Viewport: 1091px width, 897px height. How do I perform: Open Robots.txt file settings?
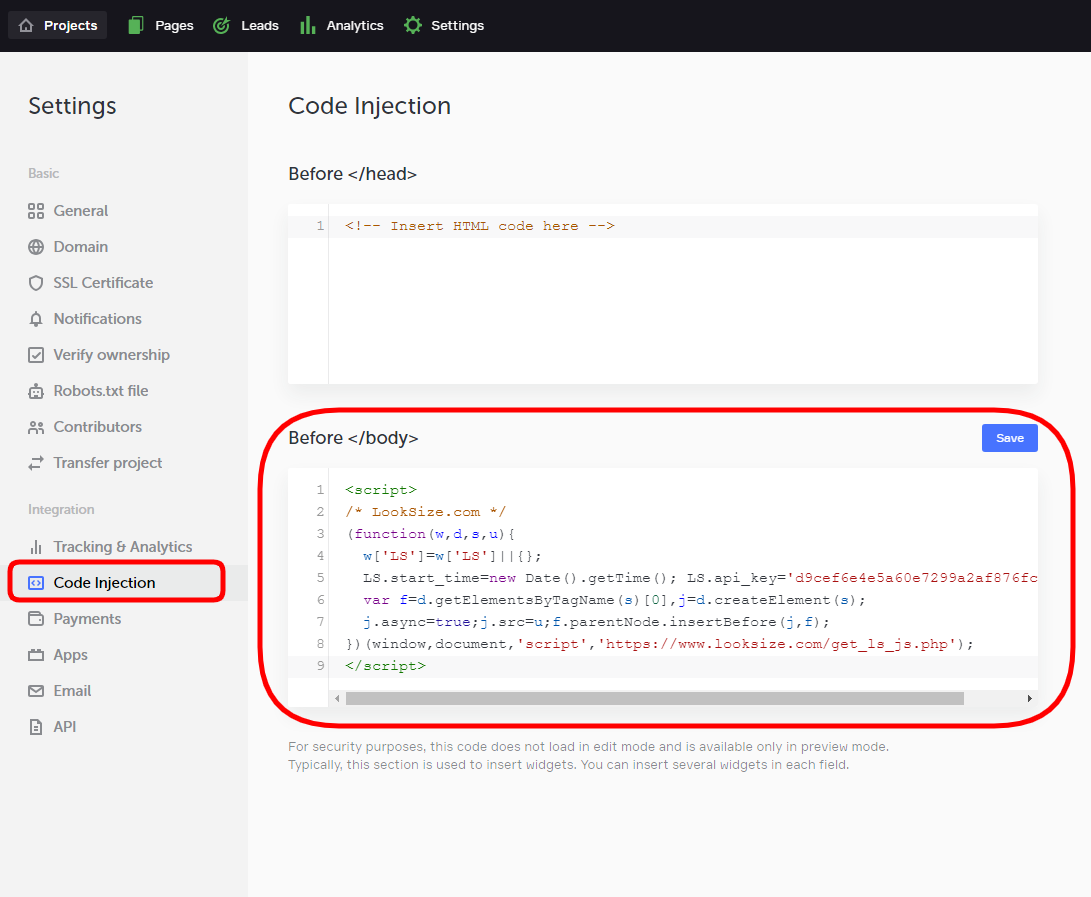[88, 391]
